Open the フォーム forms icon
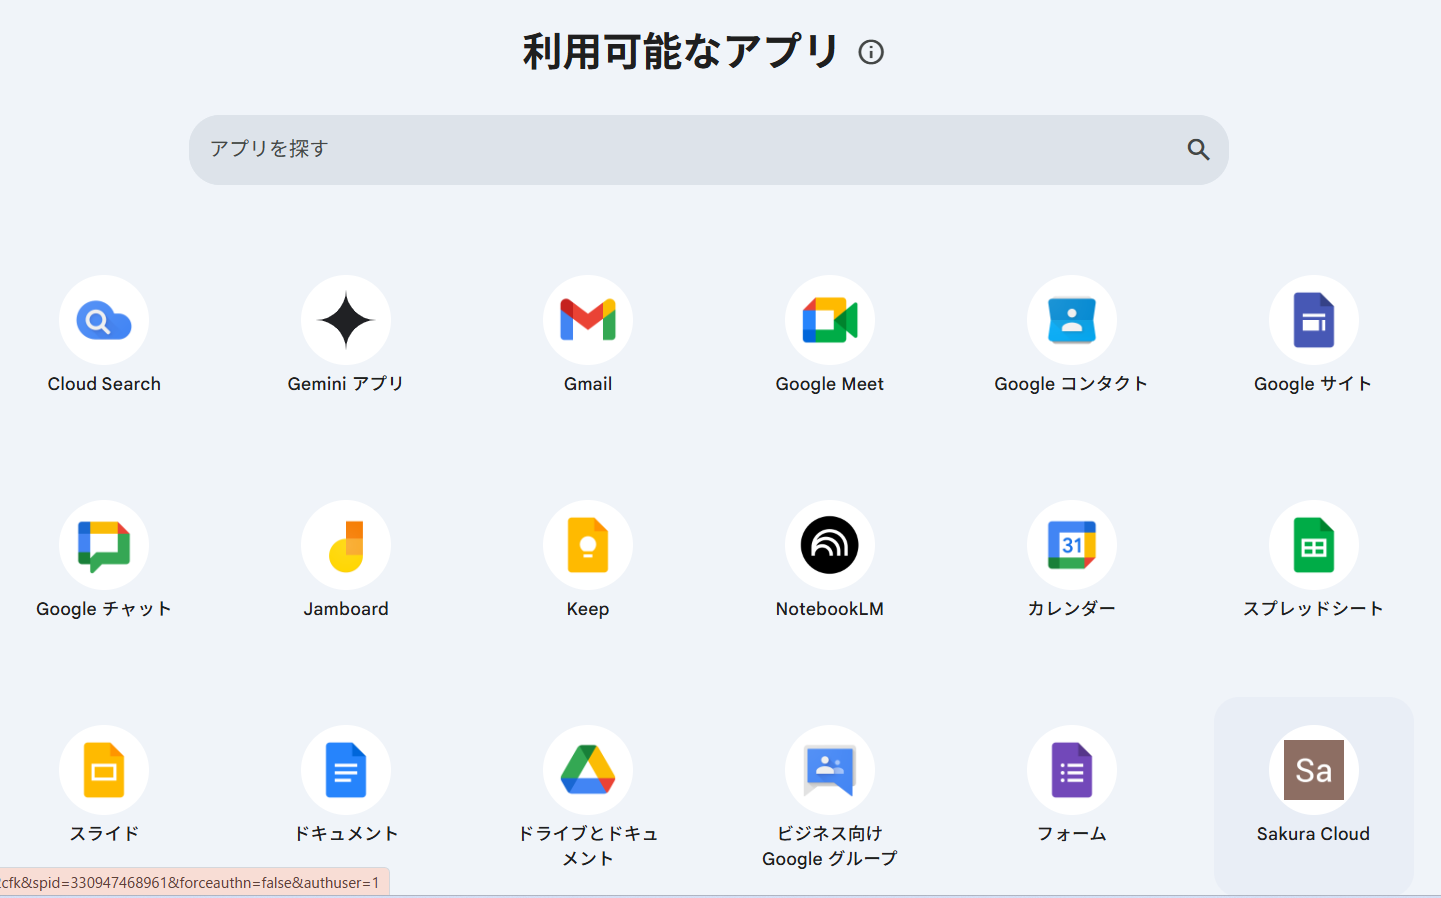 click(1072, 770)
